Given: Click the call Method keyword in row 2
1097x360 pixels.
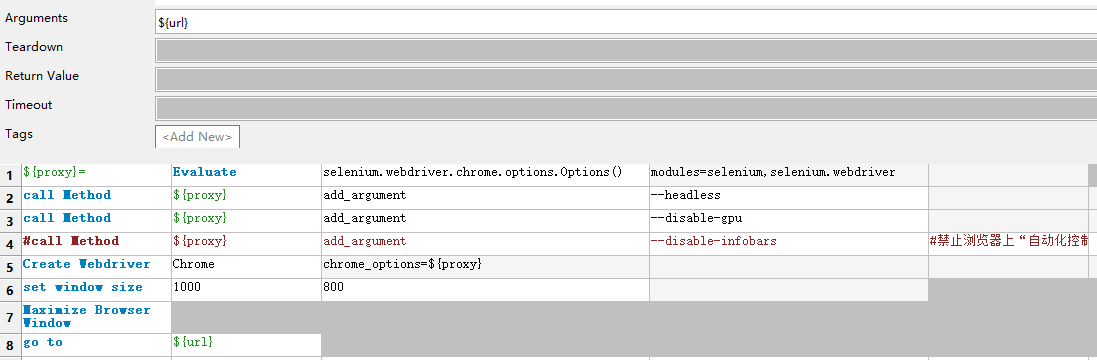Looking at the screenshot, I should (x=97, y=198).
